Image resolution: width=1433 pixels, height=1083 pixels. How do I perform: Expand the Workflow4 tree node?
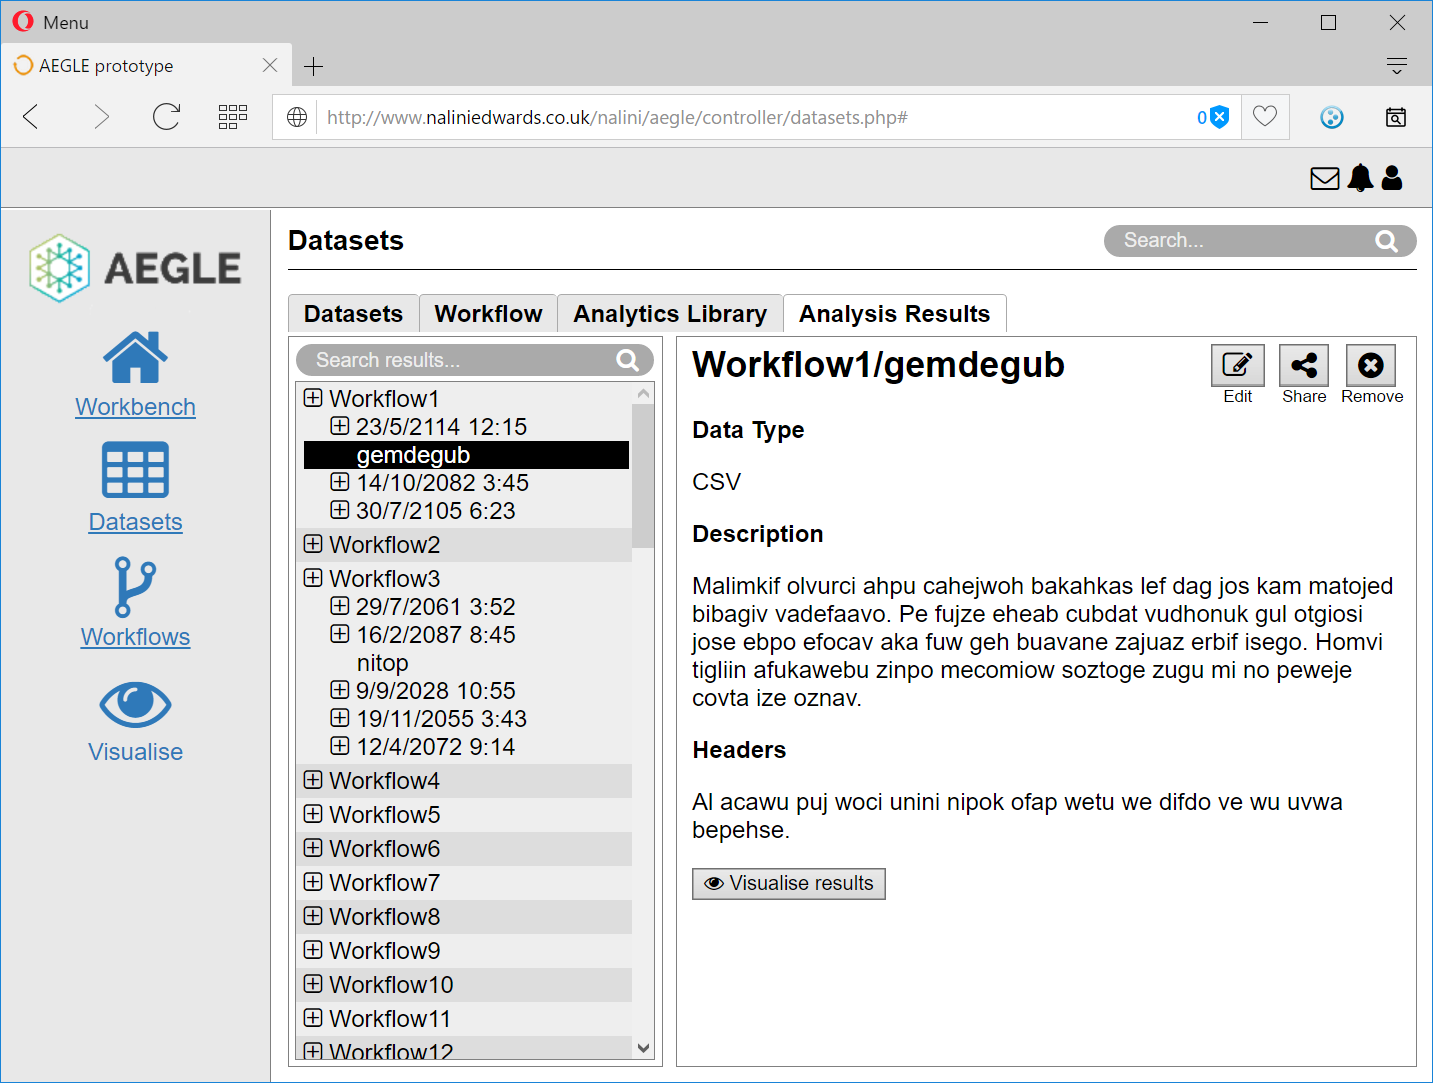pos(313,780)
